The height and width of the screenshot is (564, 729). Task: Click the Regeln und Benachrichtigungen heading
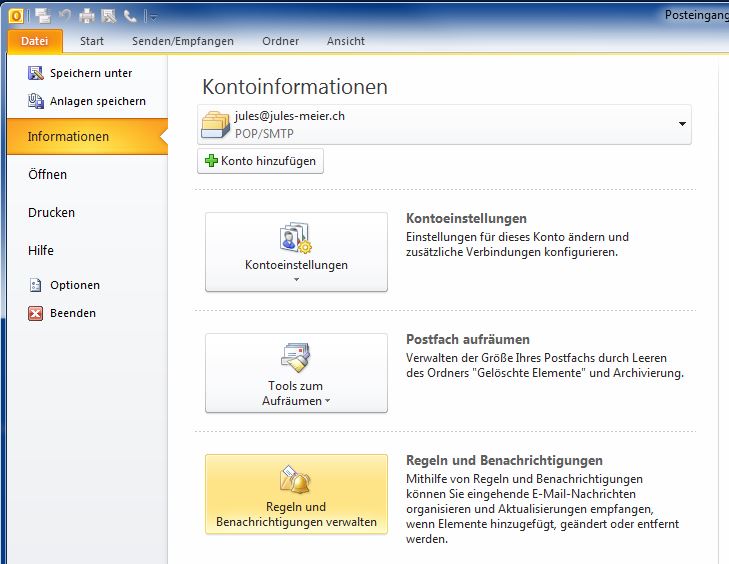504,460
